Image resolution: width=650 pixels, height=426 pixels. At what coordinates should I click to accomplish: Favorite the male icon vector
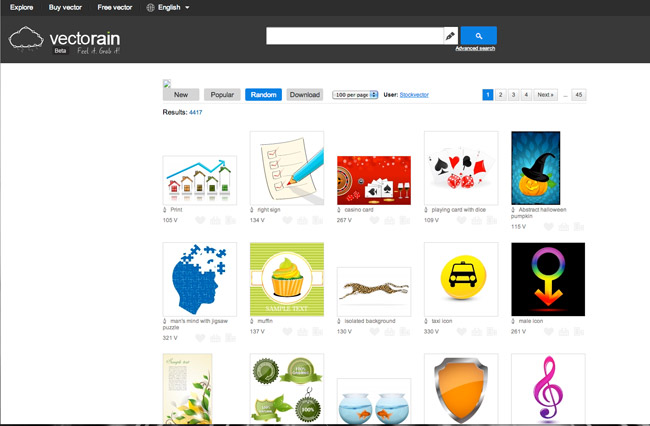[548, 332]
